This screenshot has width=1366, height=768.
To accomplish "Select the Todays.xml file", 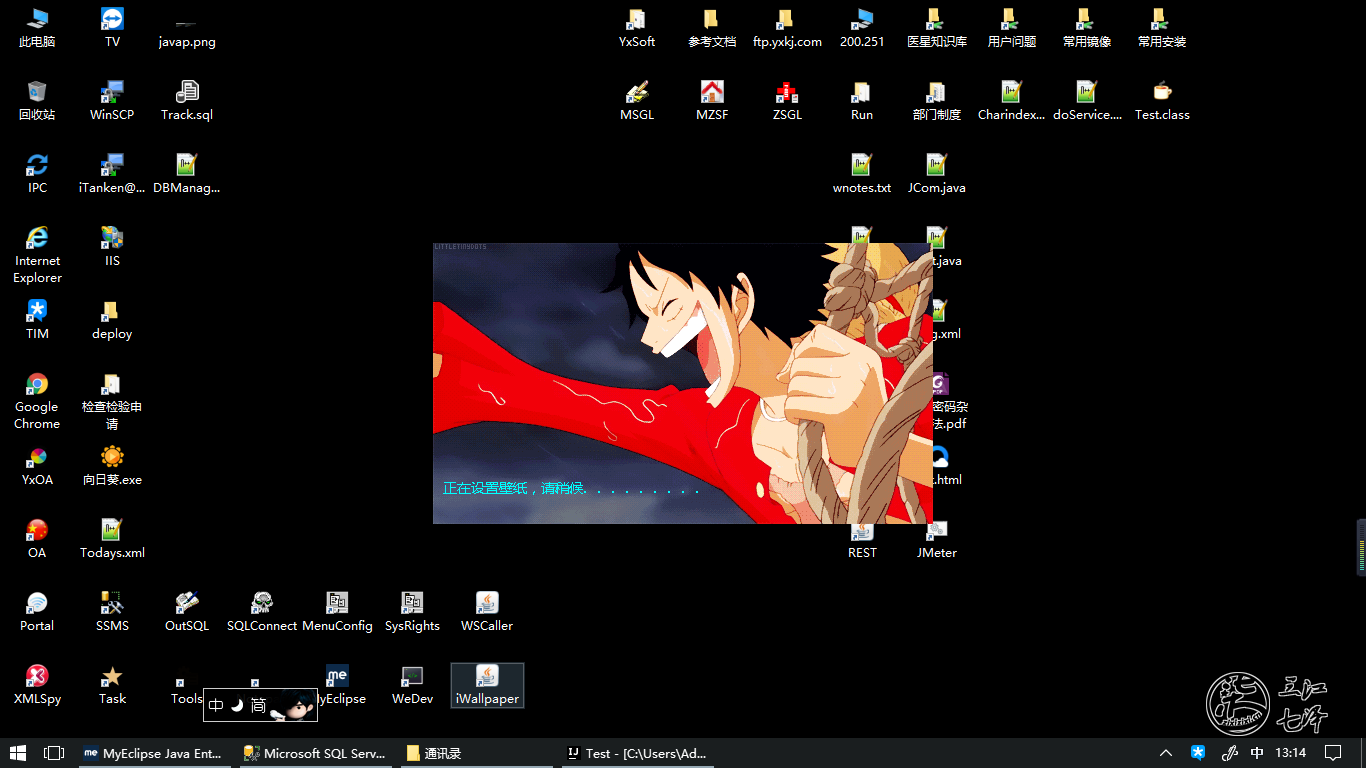I will [x=112, y=539].
